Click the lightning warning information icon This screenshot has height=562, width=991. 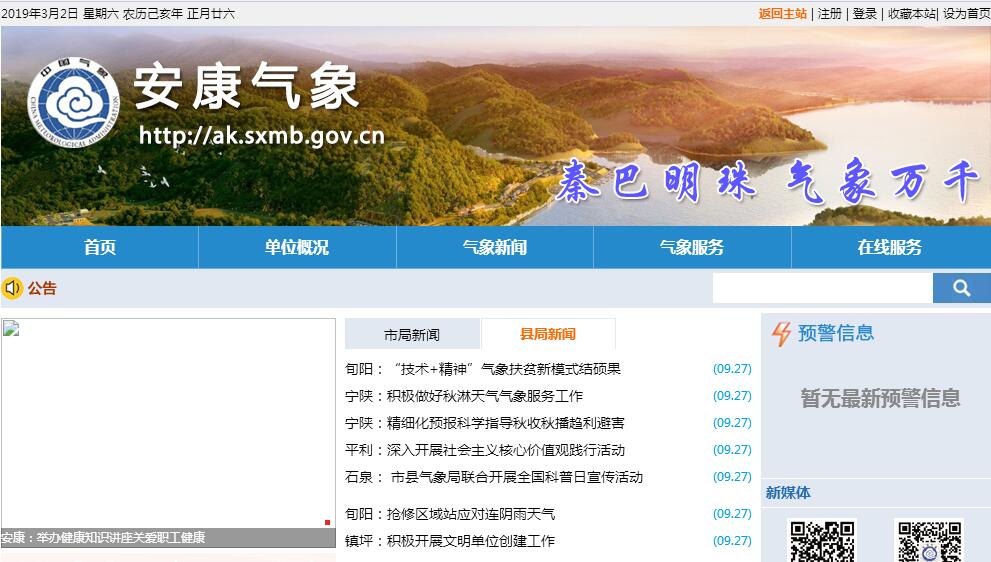pos(781,334)
